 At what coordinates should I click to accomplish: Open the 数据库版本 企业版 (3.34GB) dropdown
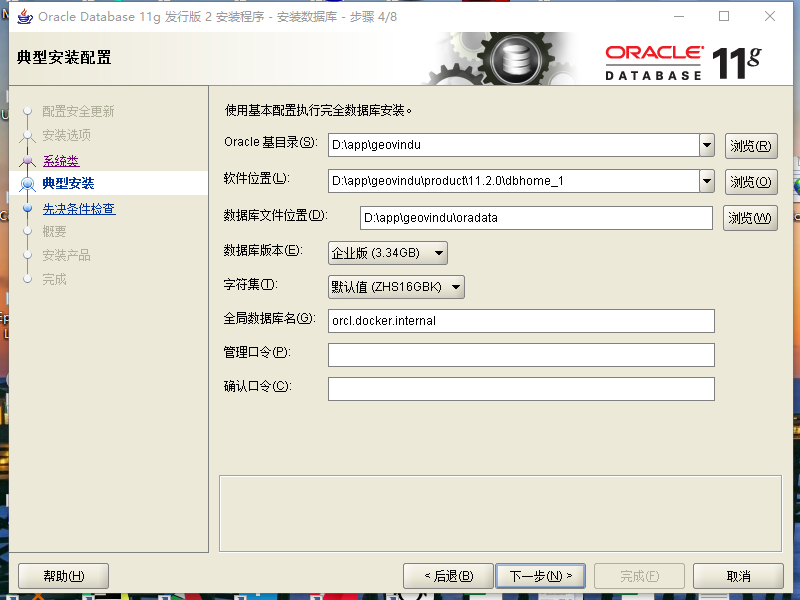tap(388, 253)
